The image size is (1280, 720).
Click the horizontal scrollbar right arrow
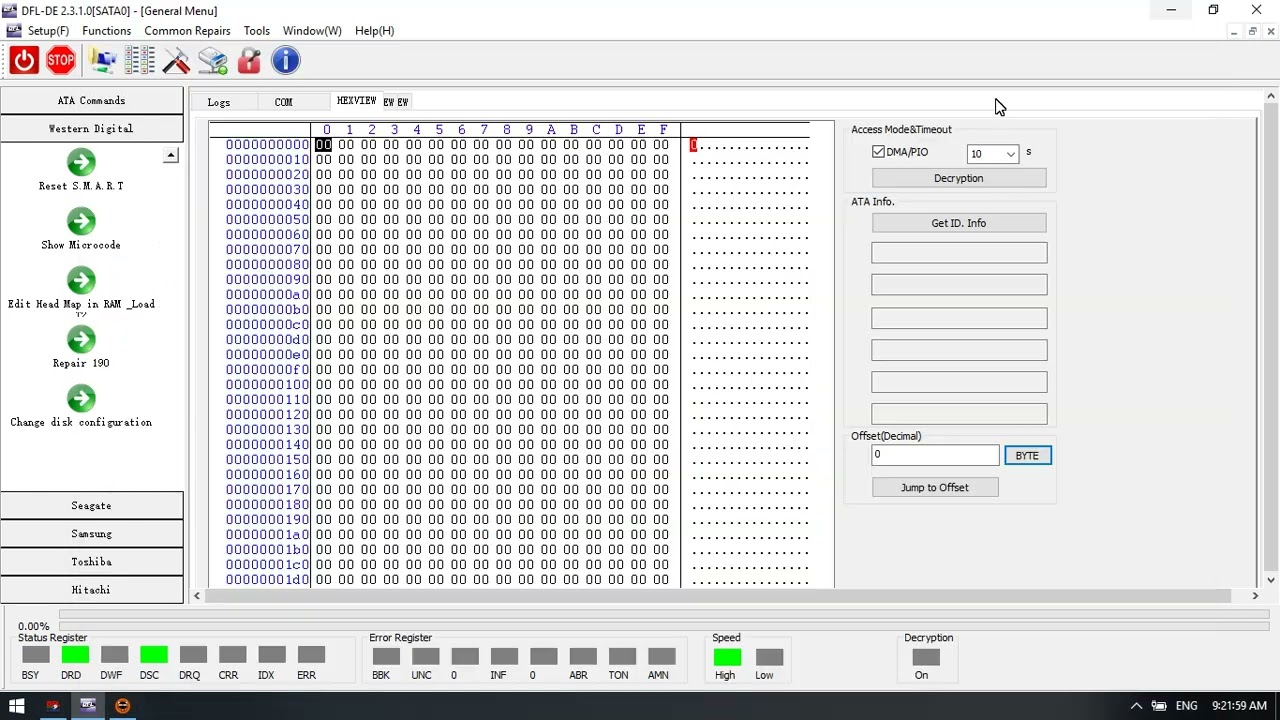tap(1255, 596)
